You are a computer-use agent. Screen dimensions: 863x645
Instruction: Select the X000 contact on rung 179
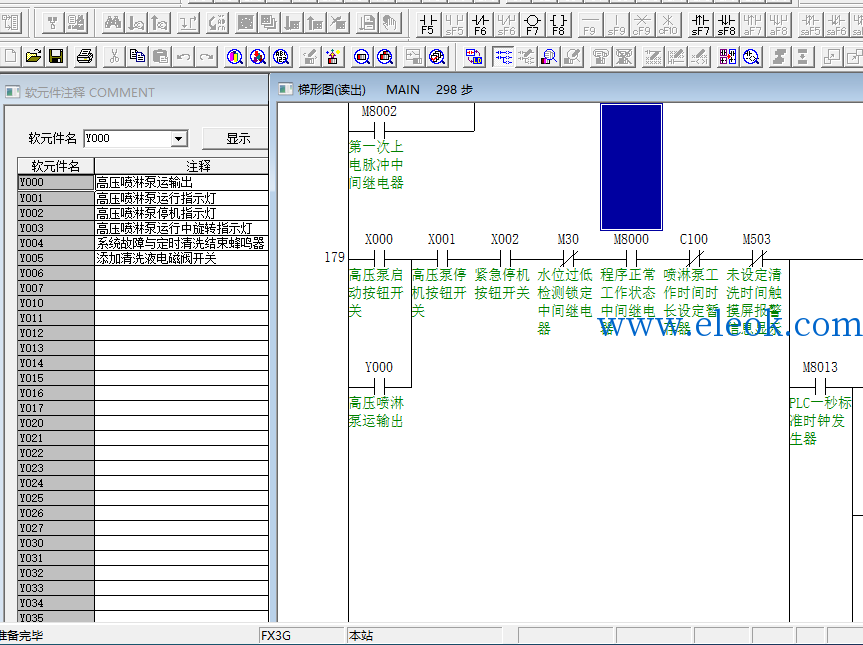click(379, 257)
